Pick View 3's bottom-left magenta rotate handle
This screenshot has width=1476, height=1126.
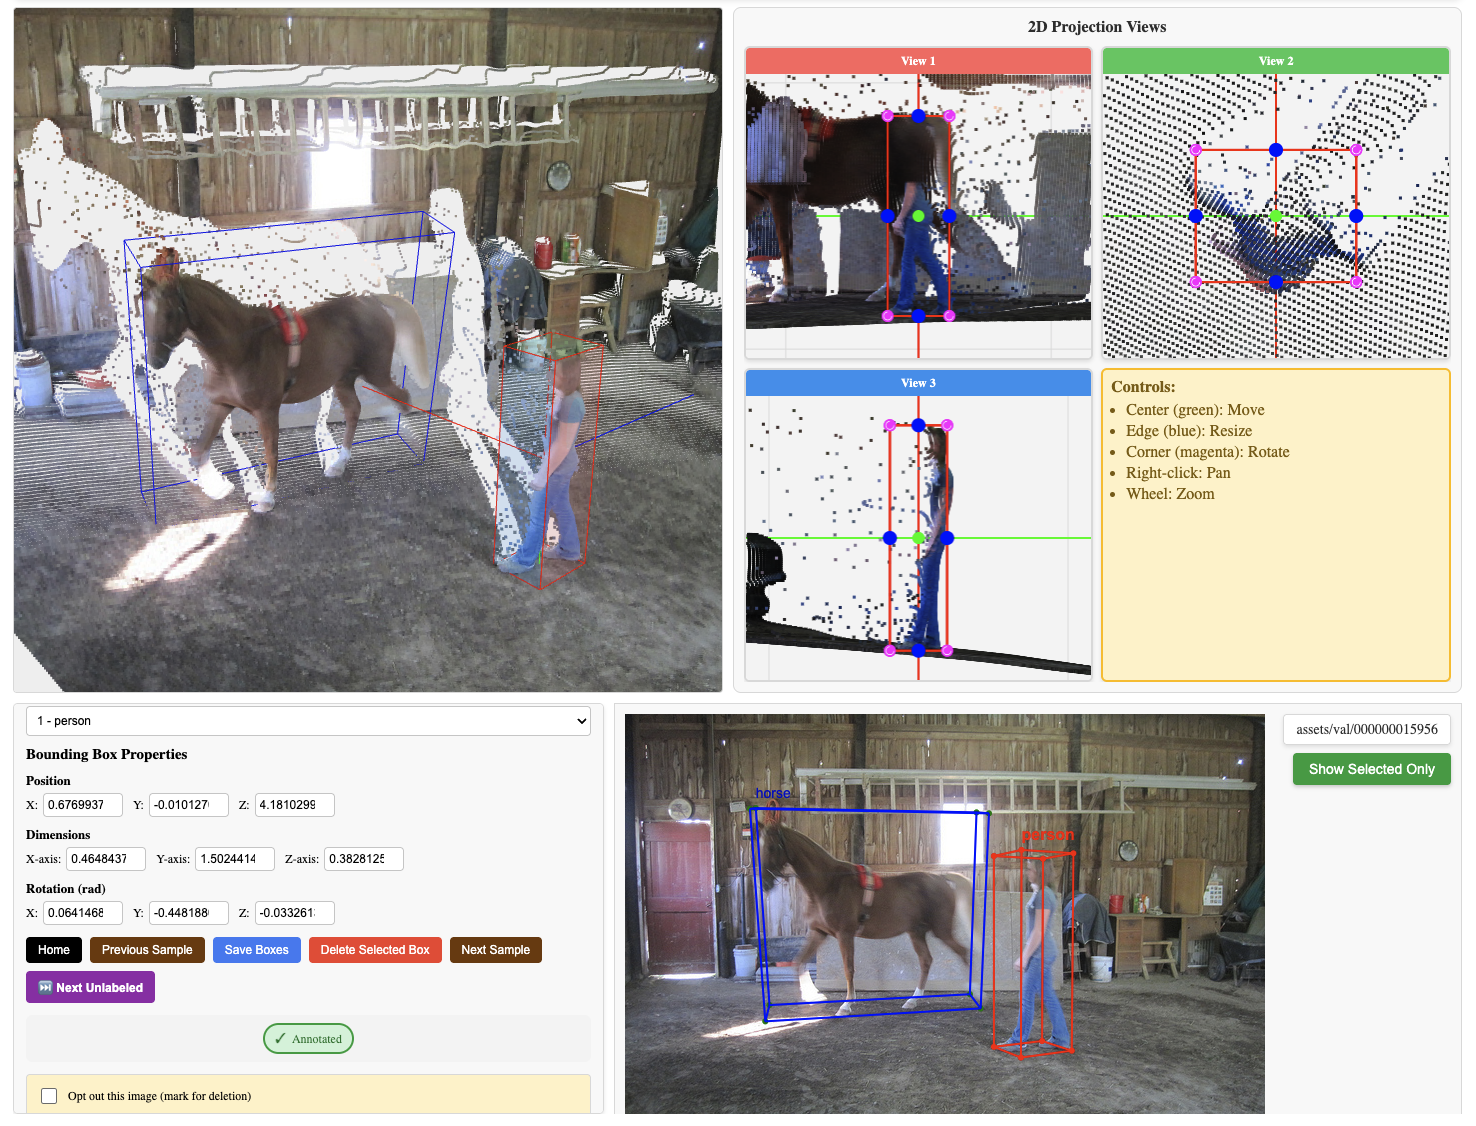(890, 651)
